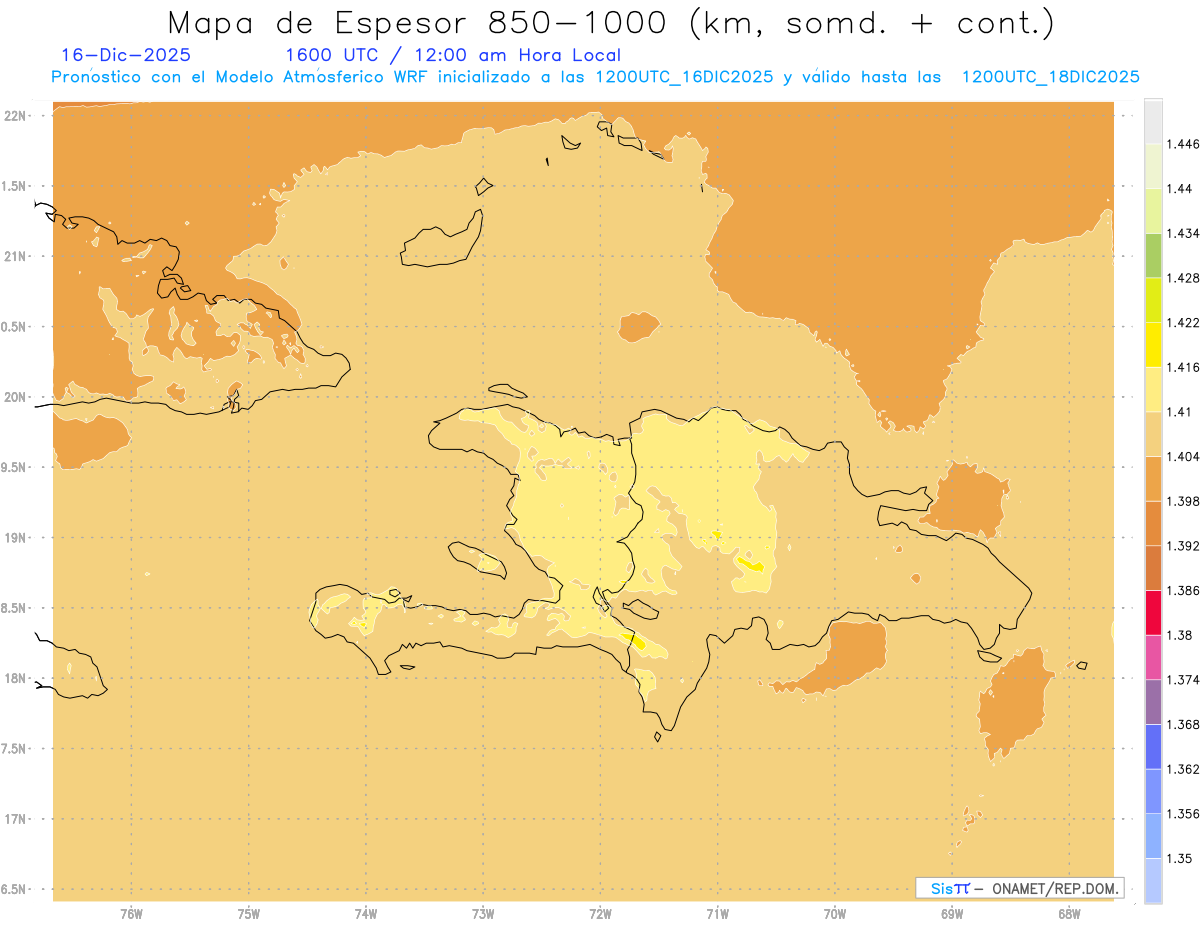Click the 21N latitude label
The width and height of the screenshot is (1200, 927).
coord(15,257)
